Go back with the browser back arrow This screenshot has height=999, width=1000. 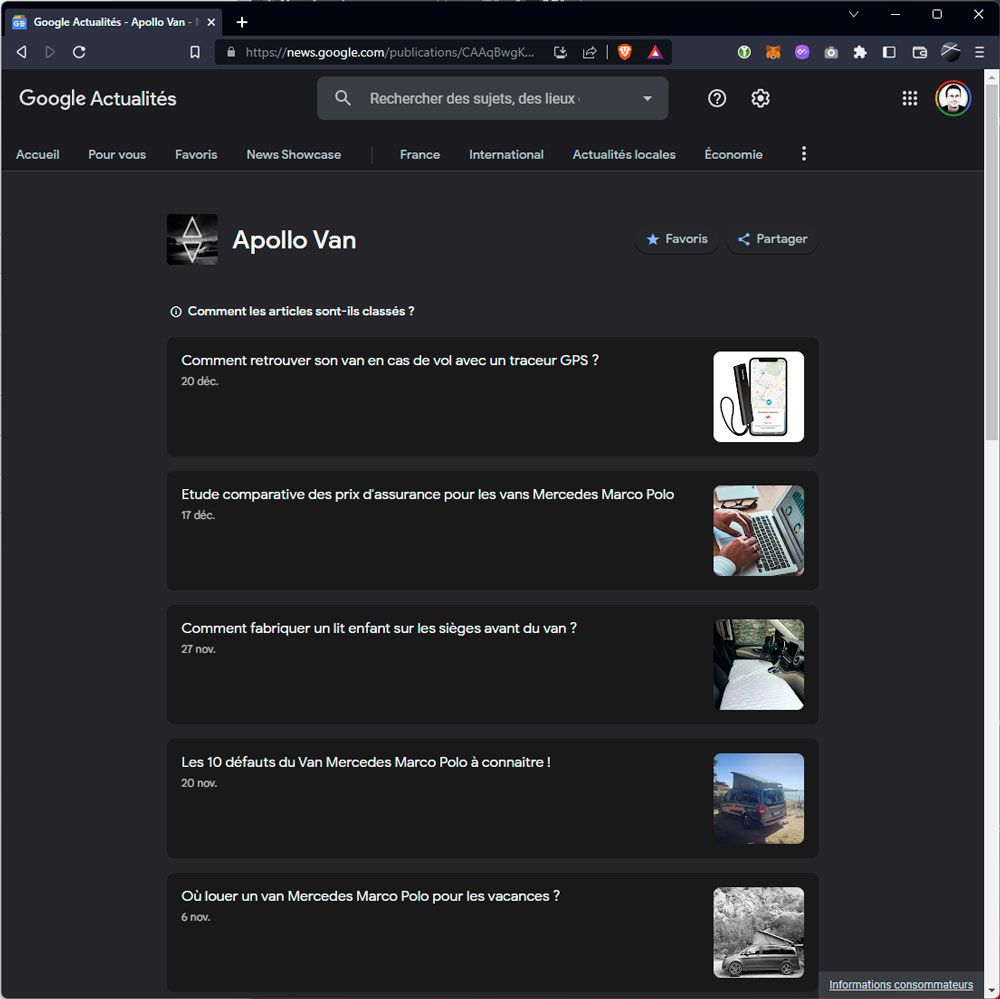(x=22, y=52)
